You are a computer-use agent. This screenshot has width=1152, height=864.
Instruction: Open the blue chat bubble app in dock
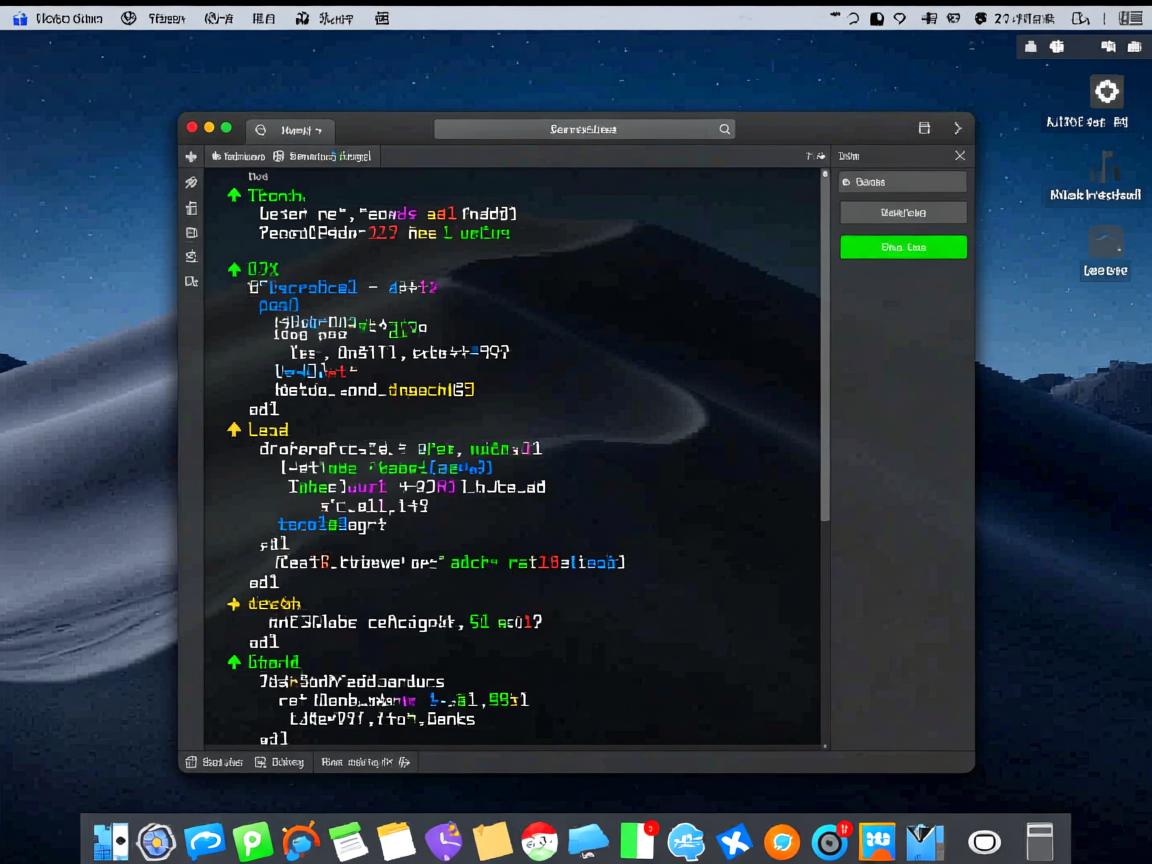(204, 842)
